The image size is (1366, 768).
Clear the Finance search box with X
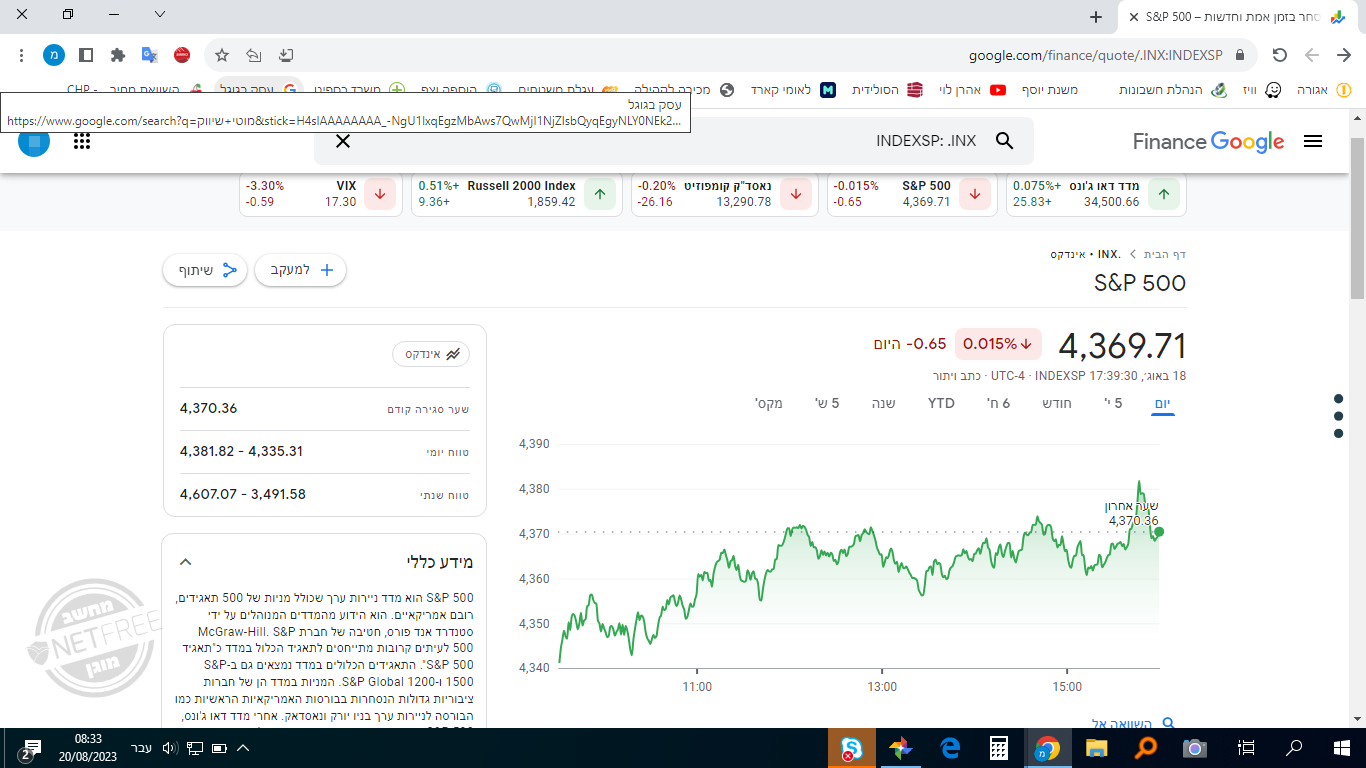pos(343,141)
